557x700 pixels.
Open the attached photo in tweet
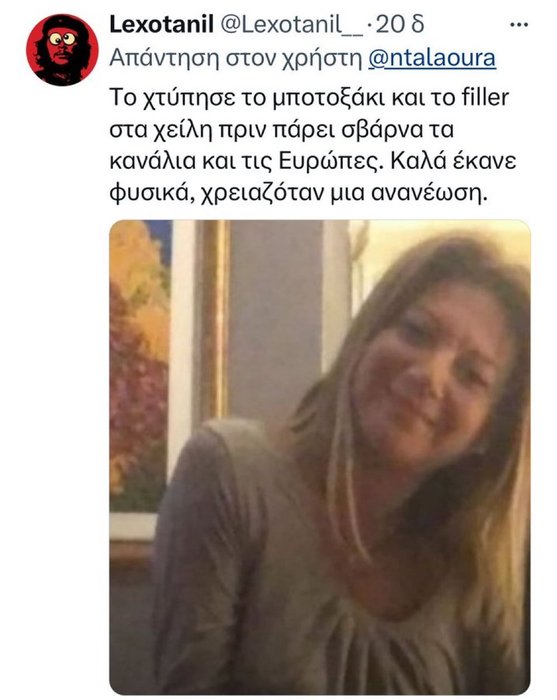click(320, 457)
